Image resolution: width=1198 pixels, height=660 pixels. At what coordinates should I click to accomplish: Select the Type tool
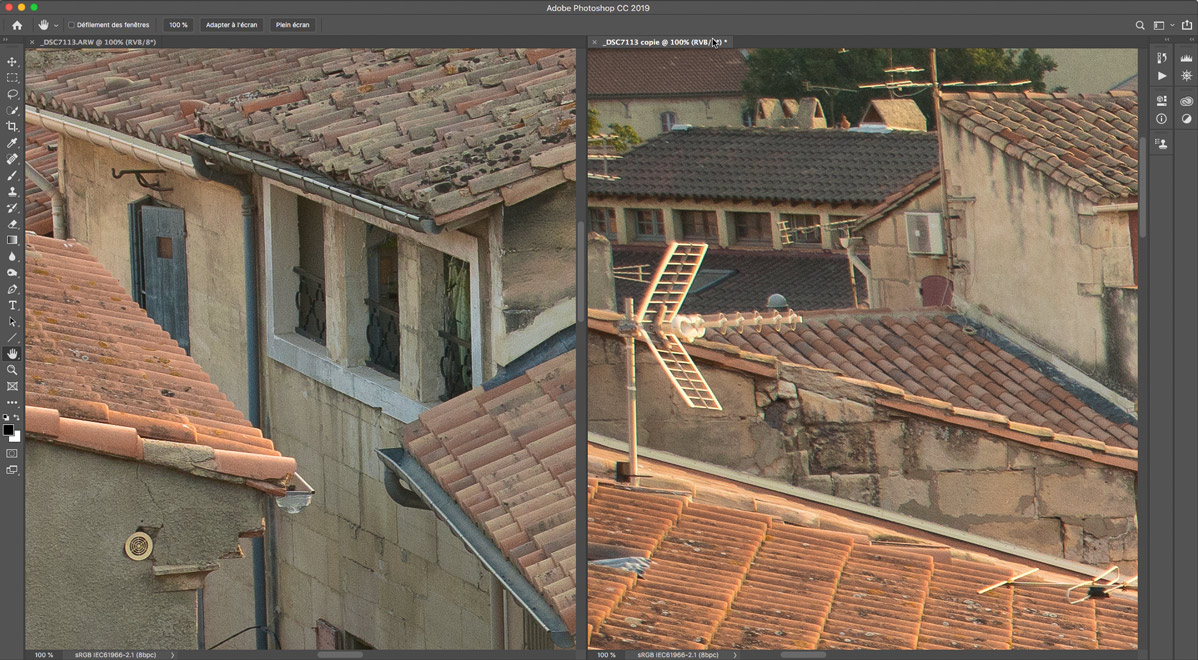tap(12, 305)
